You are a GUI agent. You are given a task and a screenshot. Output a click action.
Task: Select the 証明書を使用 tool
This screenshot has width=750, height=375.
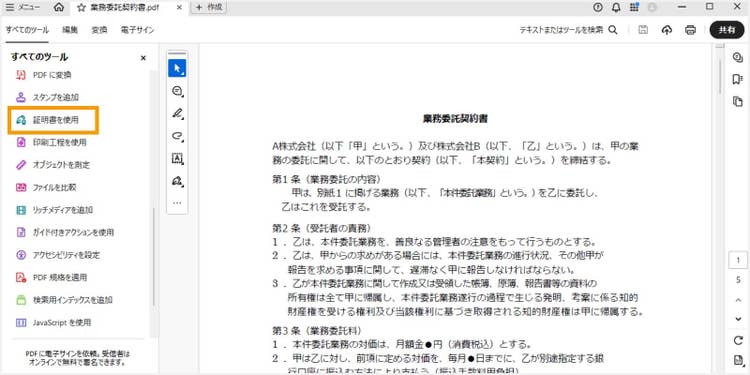54,120
